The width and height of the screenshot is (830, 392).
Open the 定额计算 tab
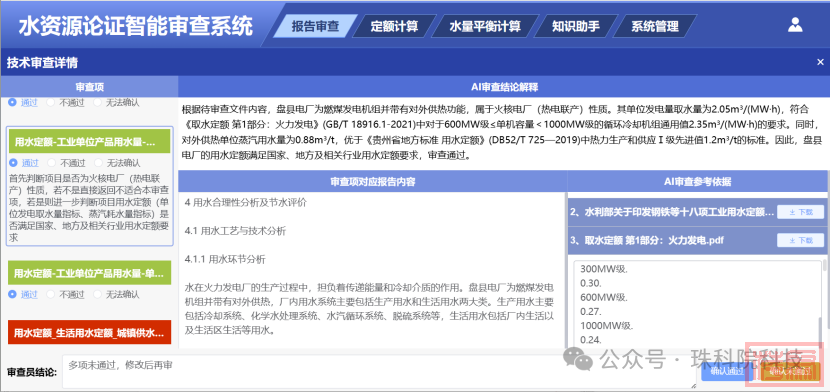pos(394,26)
